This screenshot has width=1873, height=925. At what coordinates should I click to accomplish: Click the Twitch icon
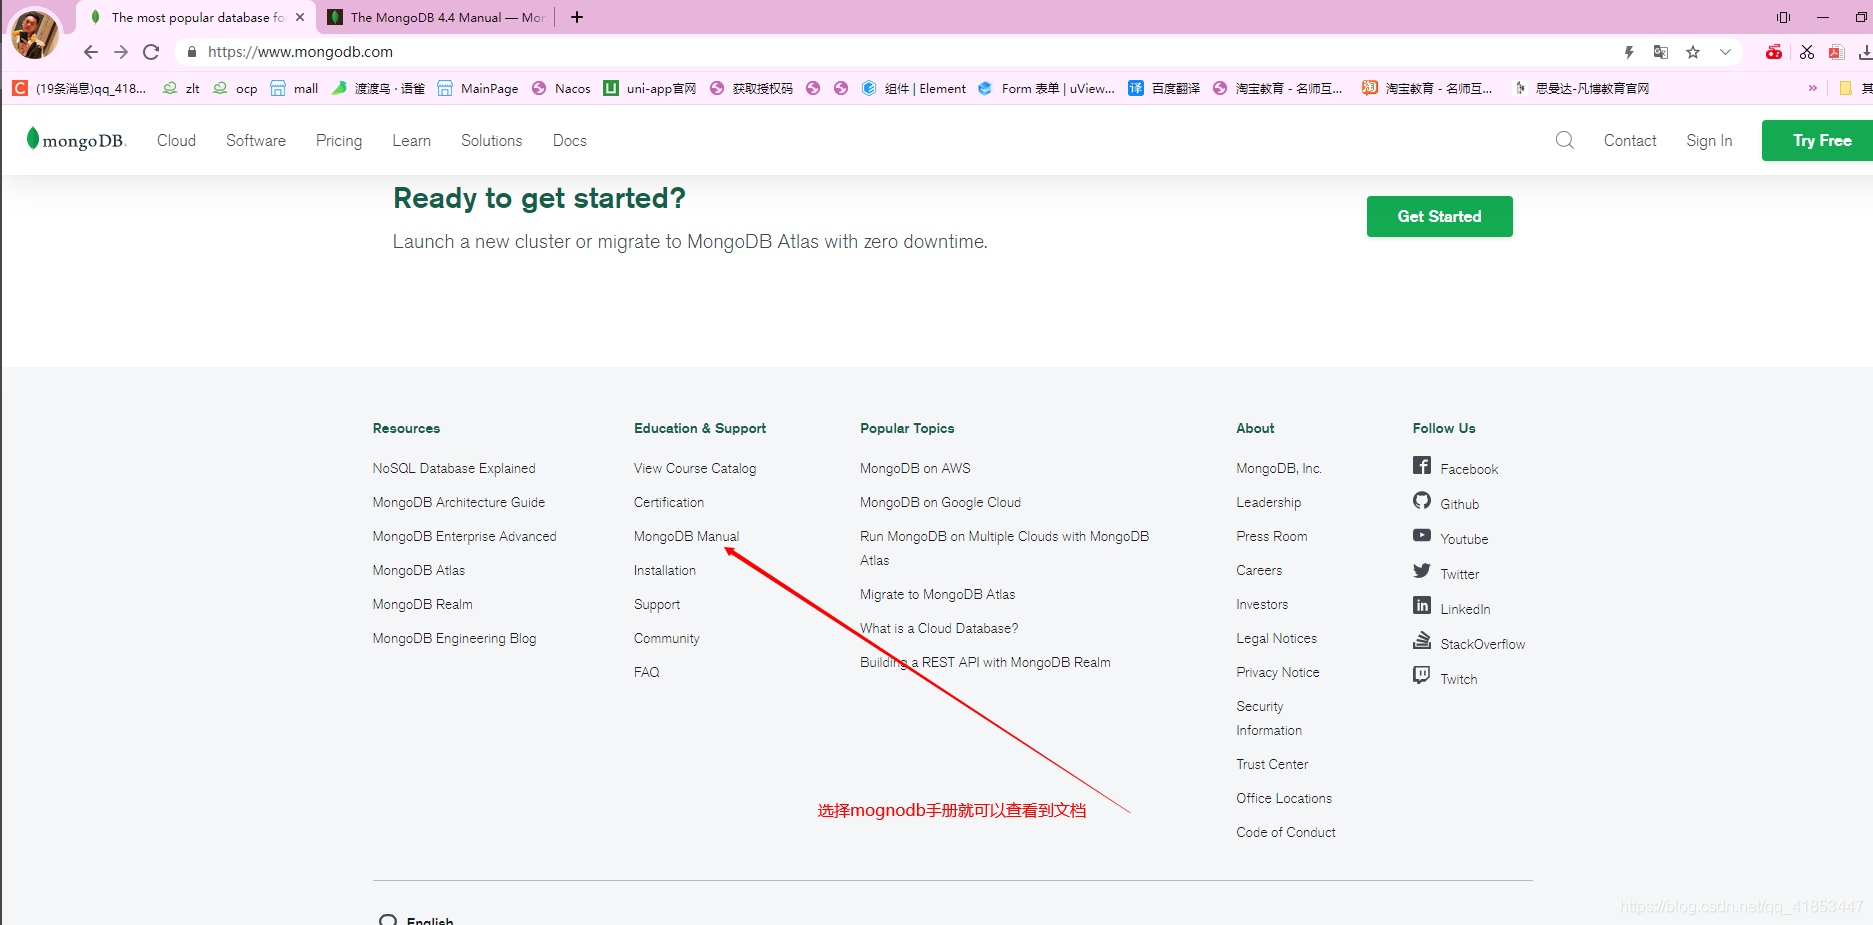[1422, 675]
